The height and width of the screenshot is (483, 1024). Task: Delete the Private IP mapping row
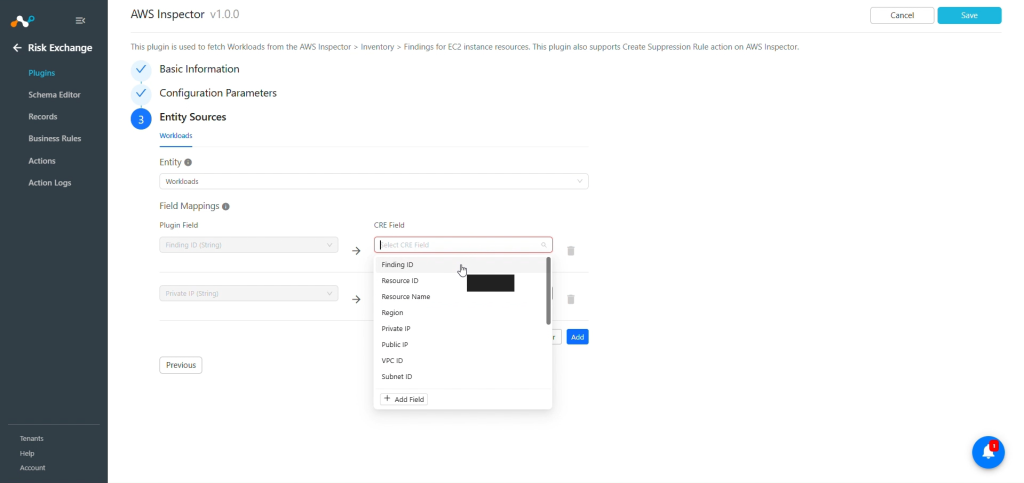[x=571, y=299]
